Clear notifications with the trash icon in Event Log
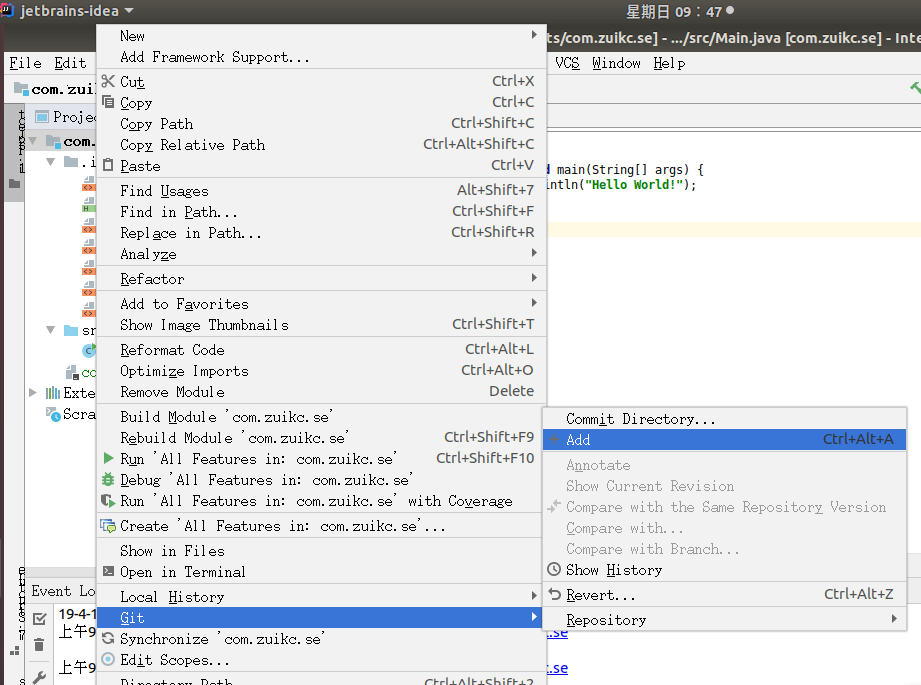This screenshot has height=685, width=921. tap(38, 645)
